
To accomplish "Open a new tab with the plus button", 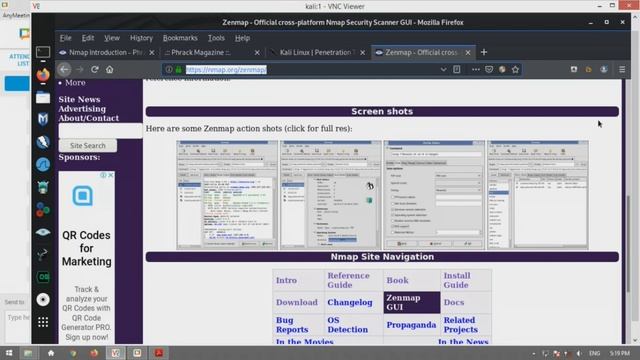I will tap(484, 52).
